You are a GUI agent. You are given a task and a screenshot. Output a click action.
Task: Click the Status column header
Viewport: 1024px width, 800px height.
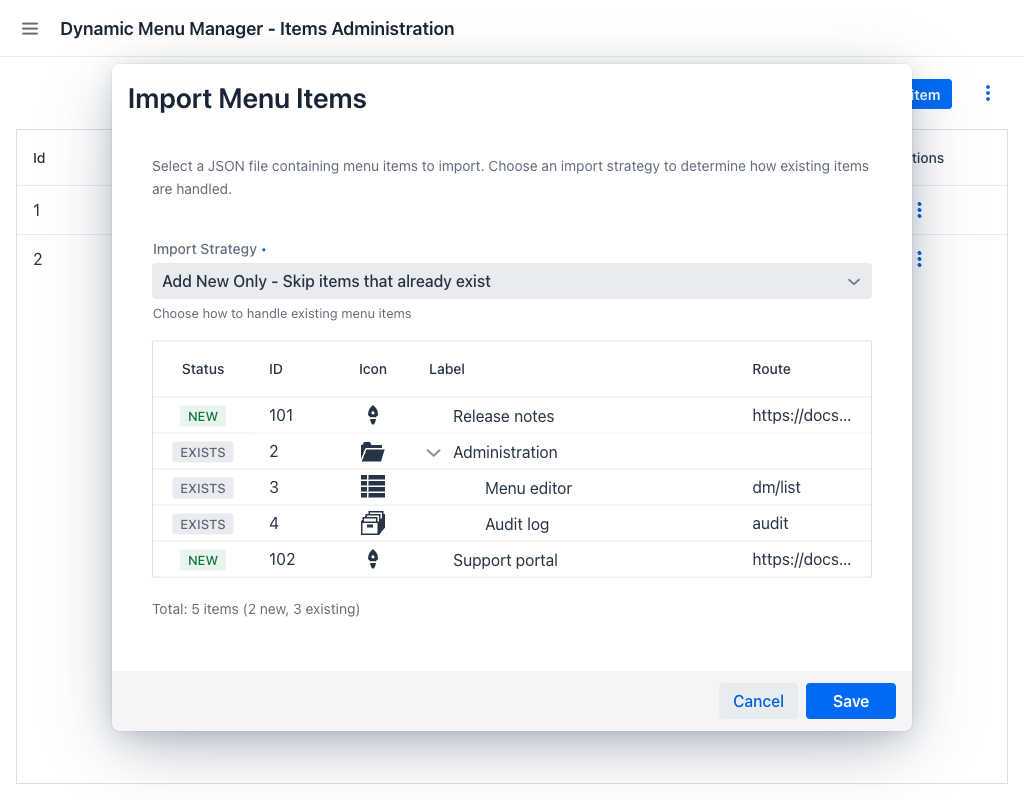pyautogui.click(x=202, y=369)
